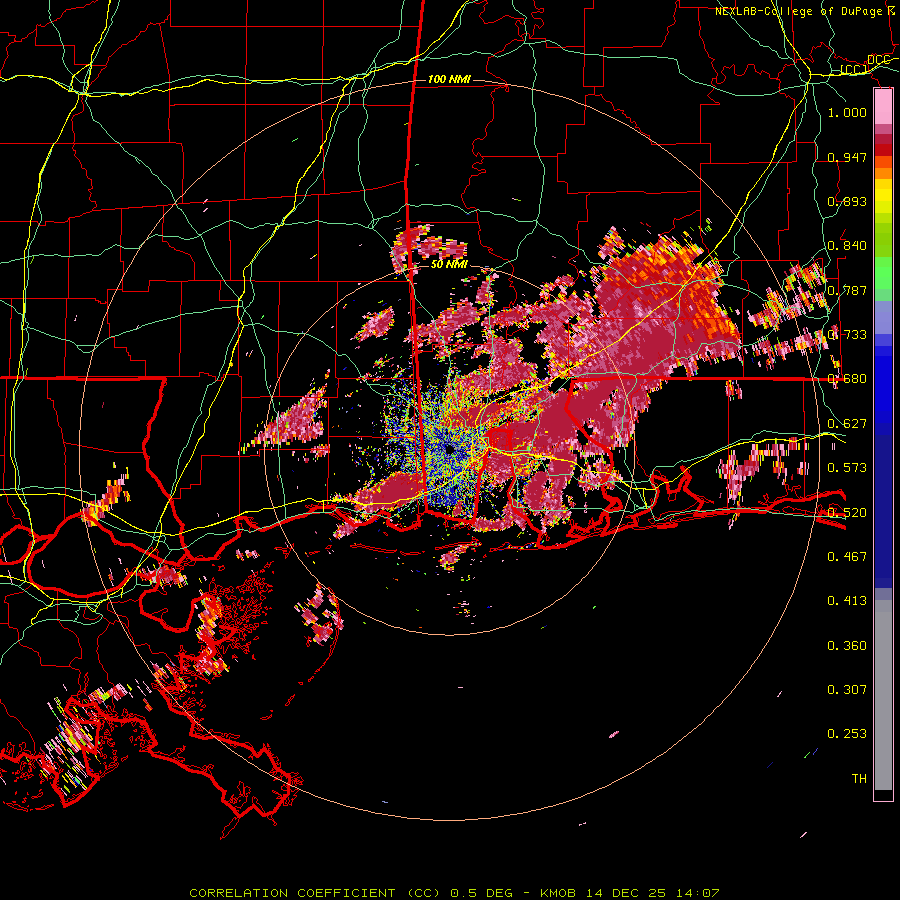
Task: Click the 0.307 legend value
Action: point(847,690)
